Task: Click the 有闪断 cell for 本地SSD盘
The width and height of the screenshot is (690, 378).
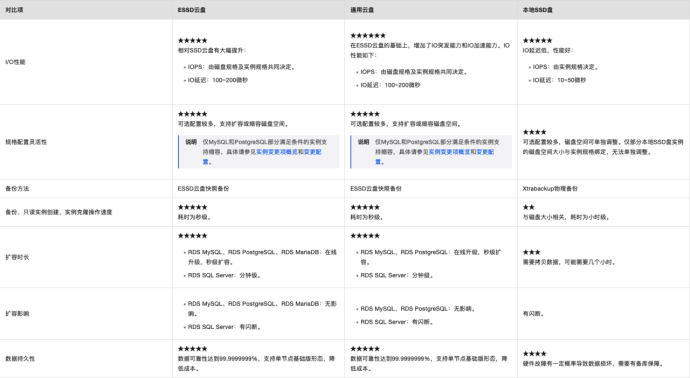Action: (x=533, y=314)
